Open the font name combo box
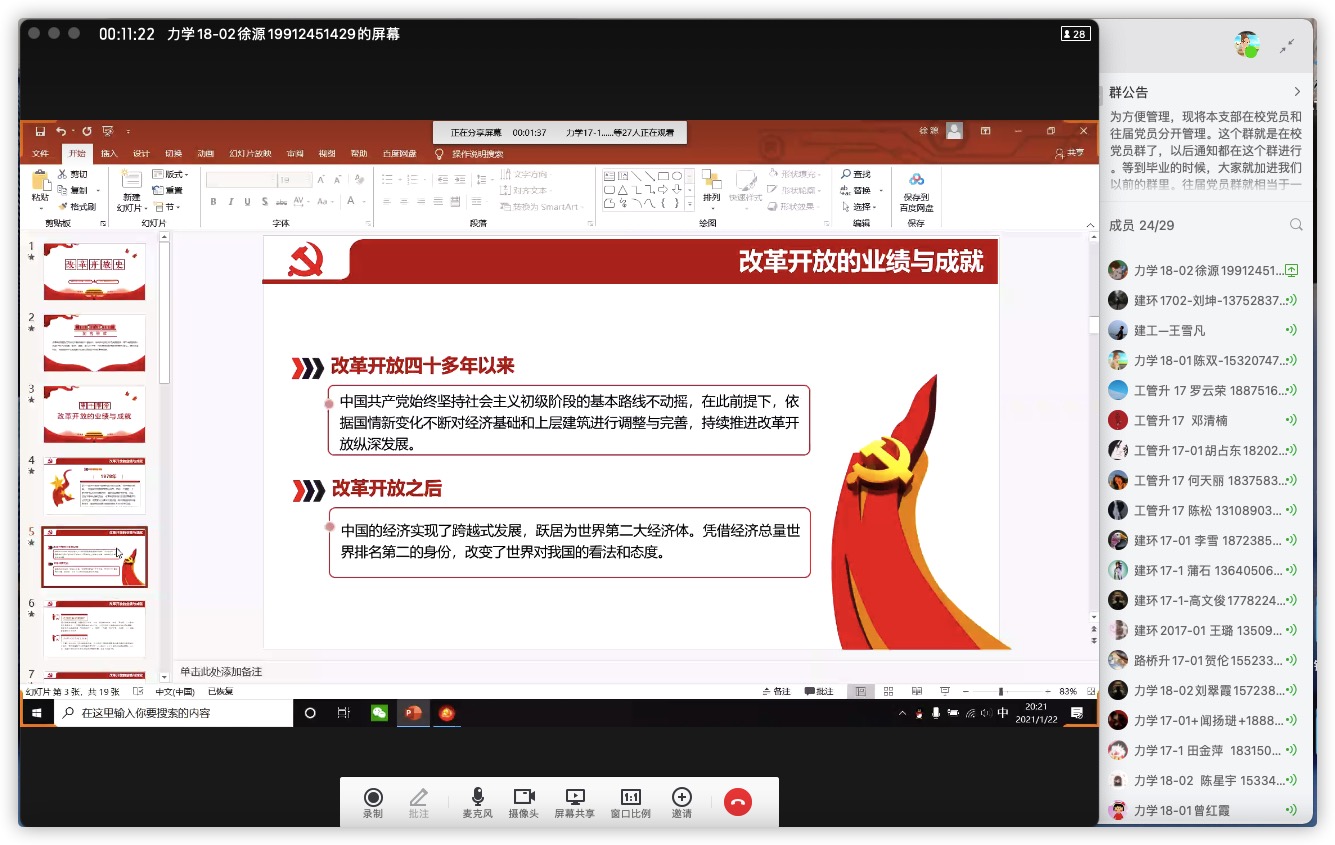 tap(241, 180)
